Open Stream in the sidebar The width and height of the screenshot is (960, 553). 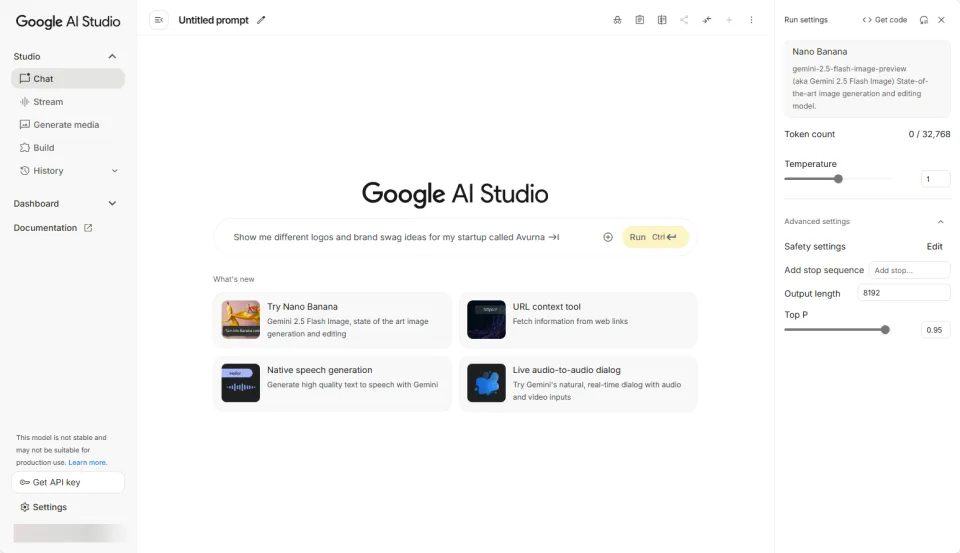click(68, 102)
